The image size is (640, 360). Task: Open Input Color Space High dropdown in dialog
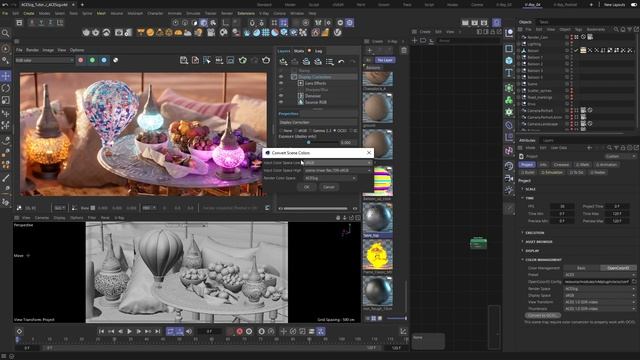338,170
